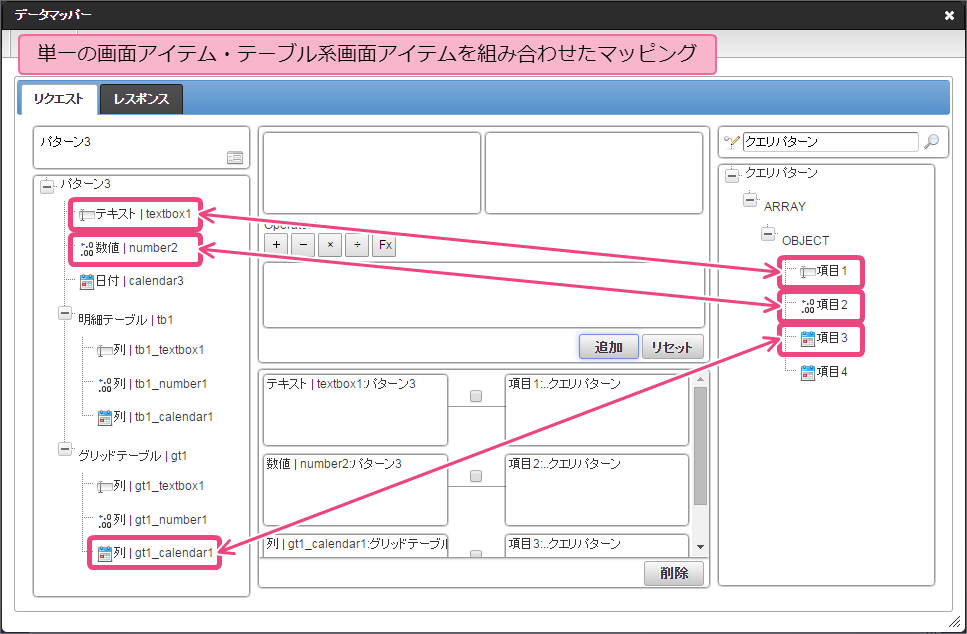Collapse the ARRAY node in query tree

pyautogui.click(x=751, y=201)
